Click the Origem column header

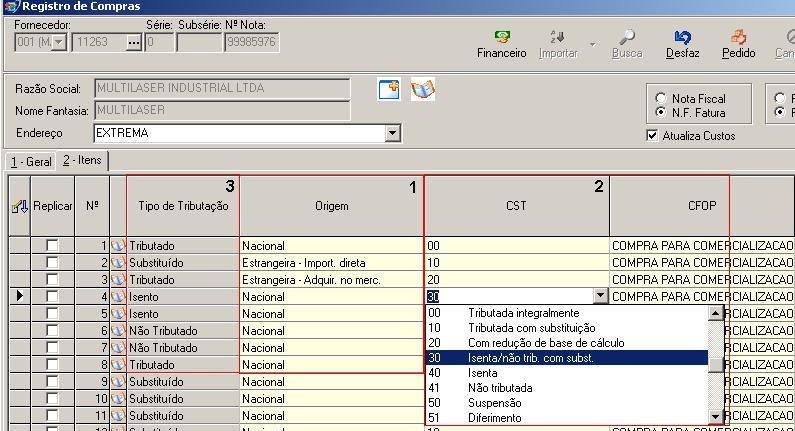click(331, 206)
